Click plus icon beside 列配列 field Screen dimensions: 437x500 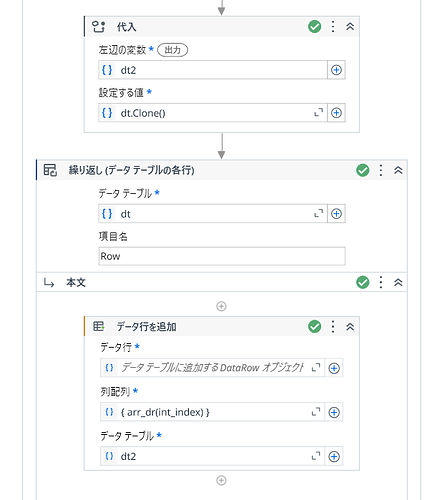[334, 412]
